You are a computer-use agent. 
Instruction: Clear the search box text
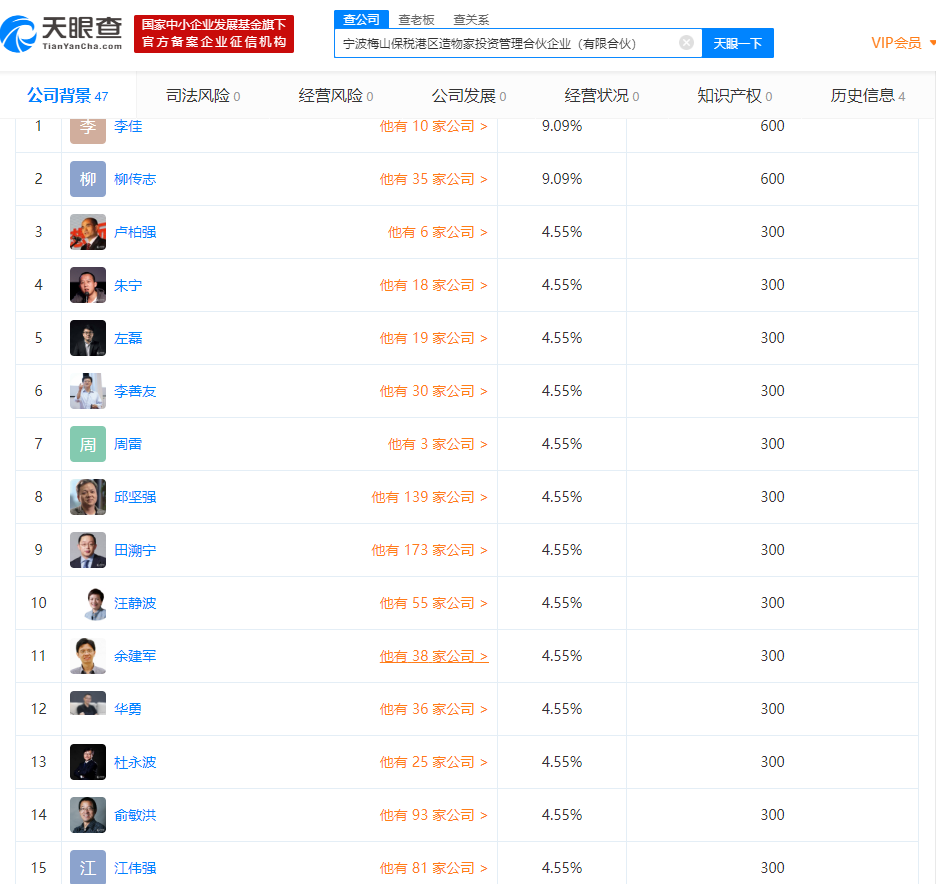click(x=686, y=43)
